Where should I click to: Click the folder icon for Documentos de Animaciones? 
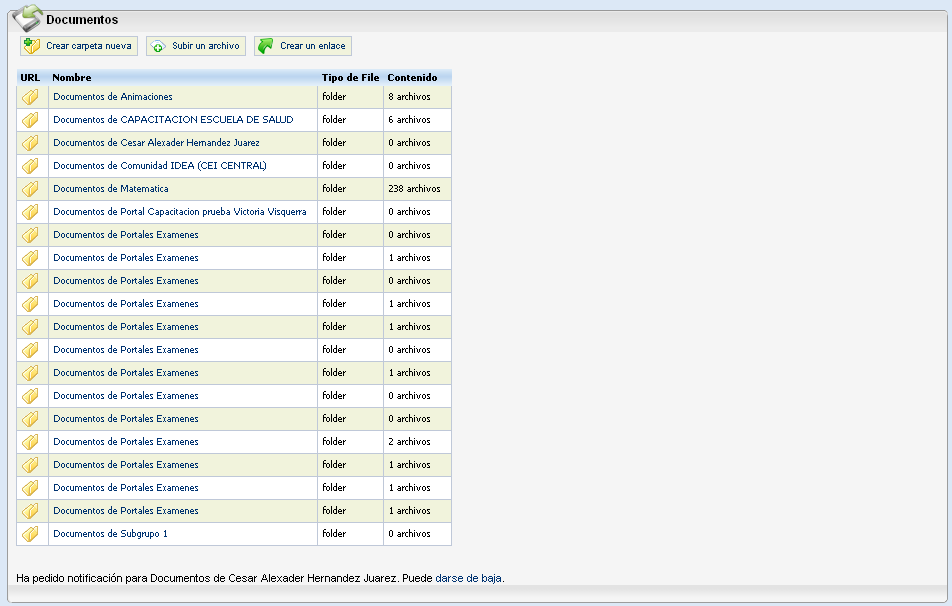[31, 97]
